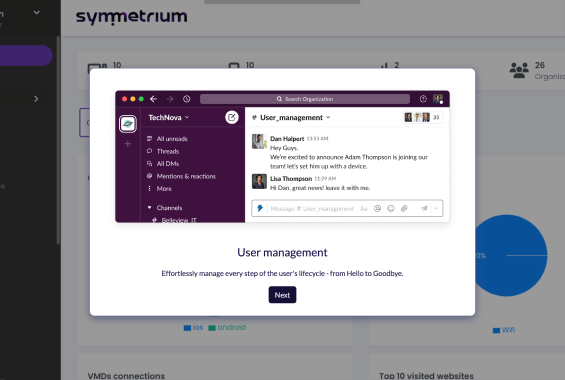Click the "Top 10 visited websites" heading
This screenshot has height=380, width=565.
click(426, 376)
